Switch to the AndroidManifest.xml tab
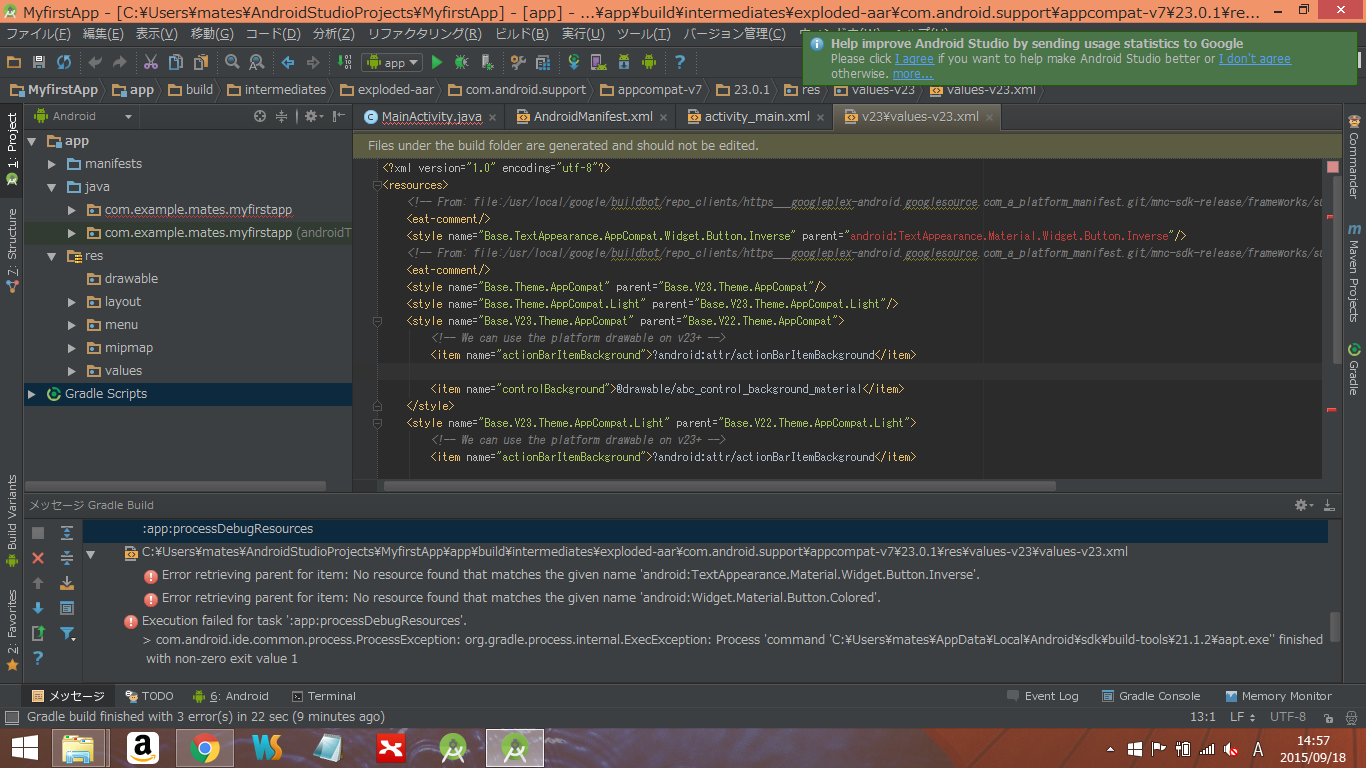This screenshot has height=768, width=1366. pyautogui.click(x=592, y=117)
